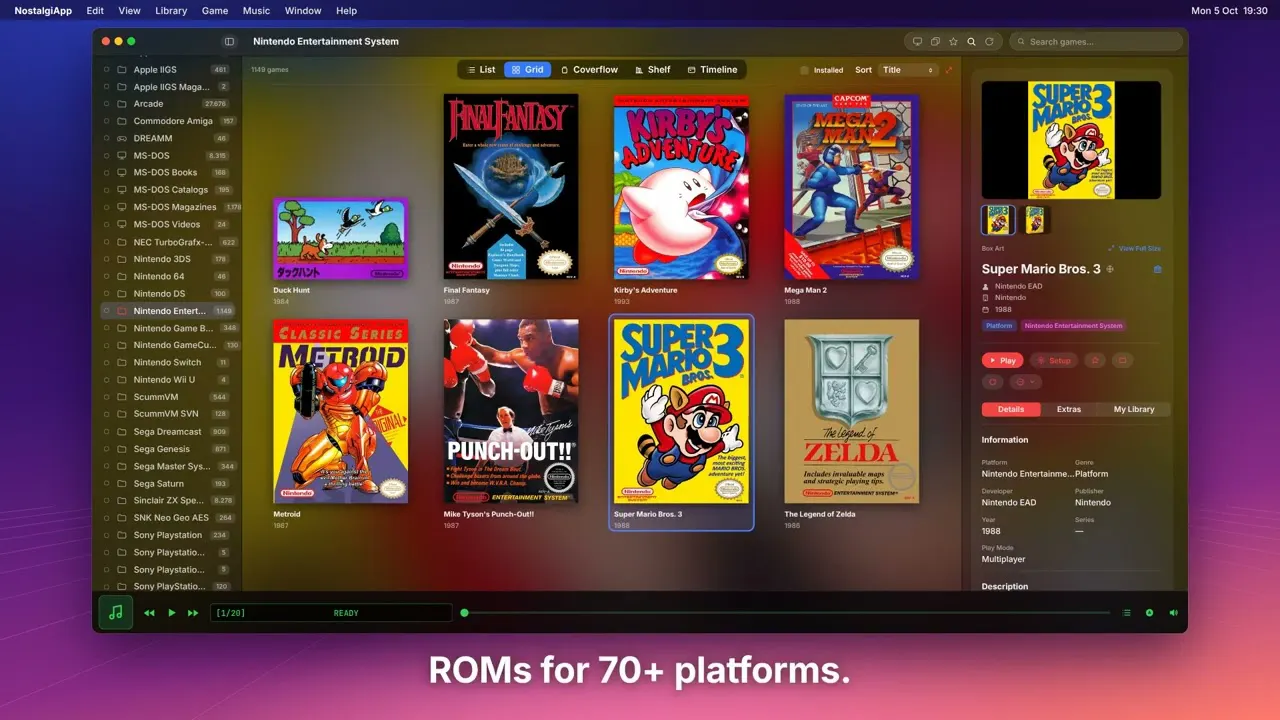The image size is (1280, 720).
Task: Open the music playlist list icon
Action: click(1126, 613)
